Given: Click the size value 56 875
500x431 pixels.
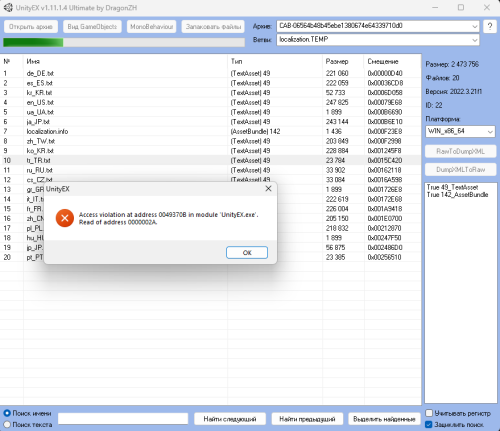Looking at the screenshot, I should 335,247.
